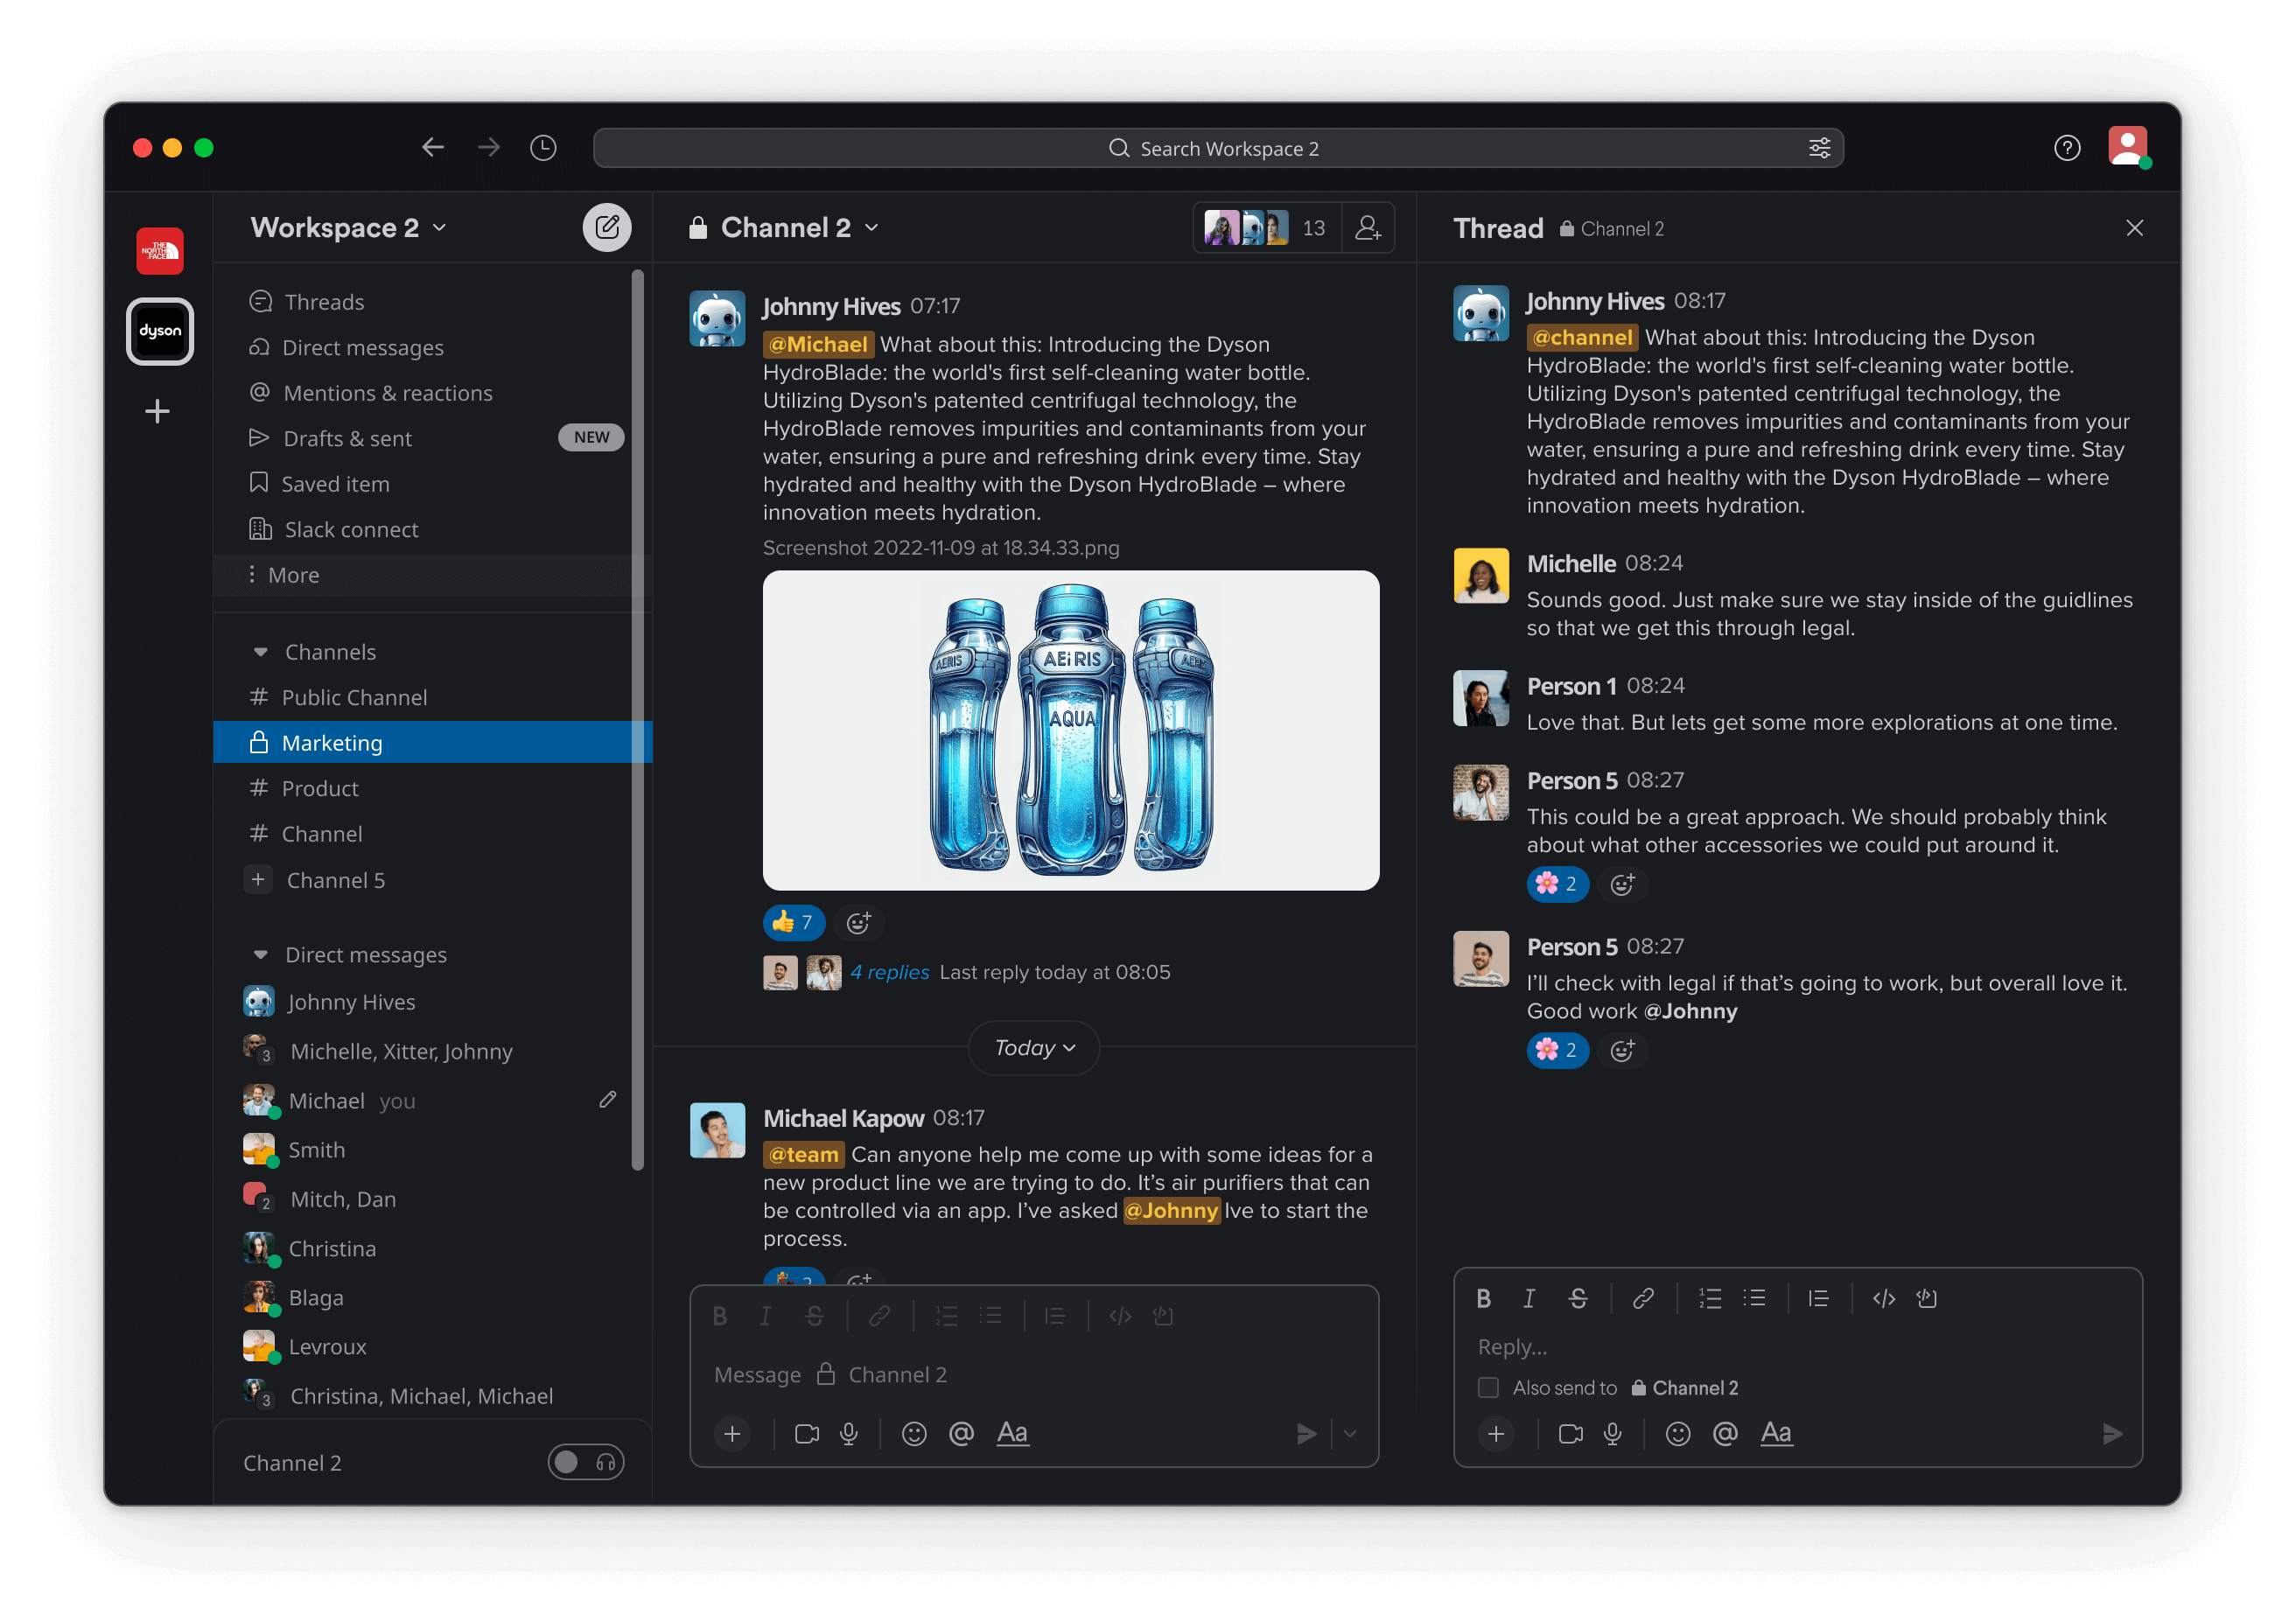Open emoji picker in thread reply toolbar
Screen dimensions: 2296x1622
click(1678, 1434)
